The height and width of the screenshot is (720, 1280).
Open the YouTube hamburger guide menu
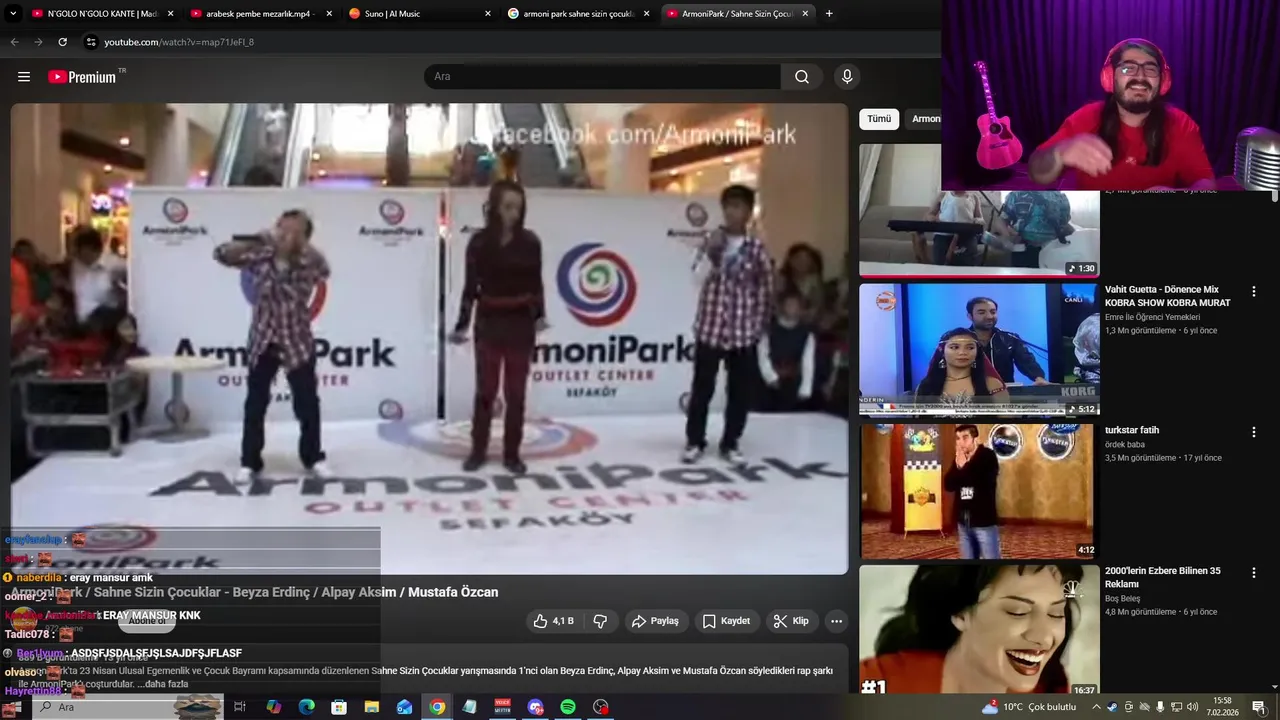(24, 77)
